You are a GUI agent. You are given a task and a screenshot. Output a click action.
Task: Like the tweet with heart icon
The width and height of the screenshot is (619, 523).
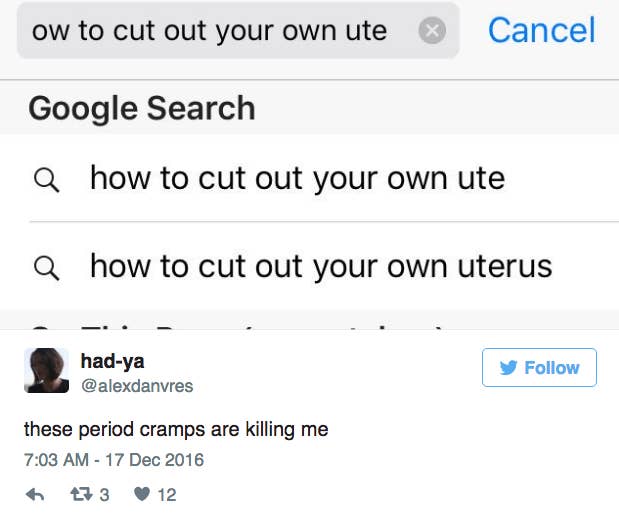tap(142, 494)
